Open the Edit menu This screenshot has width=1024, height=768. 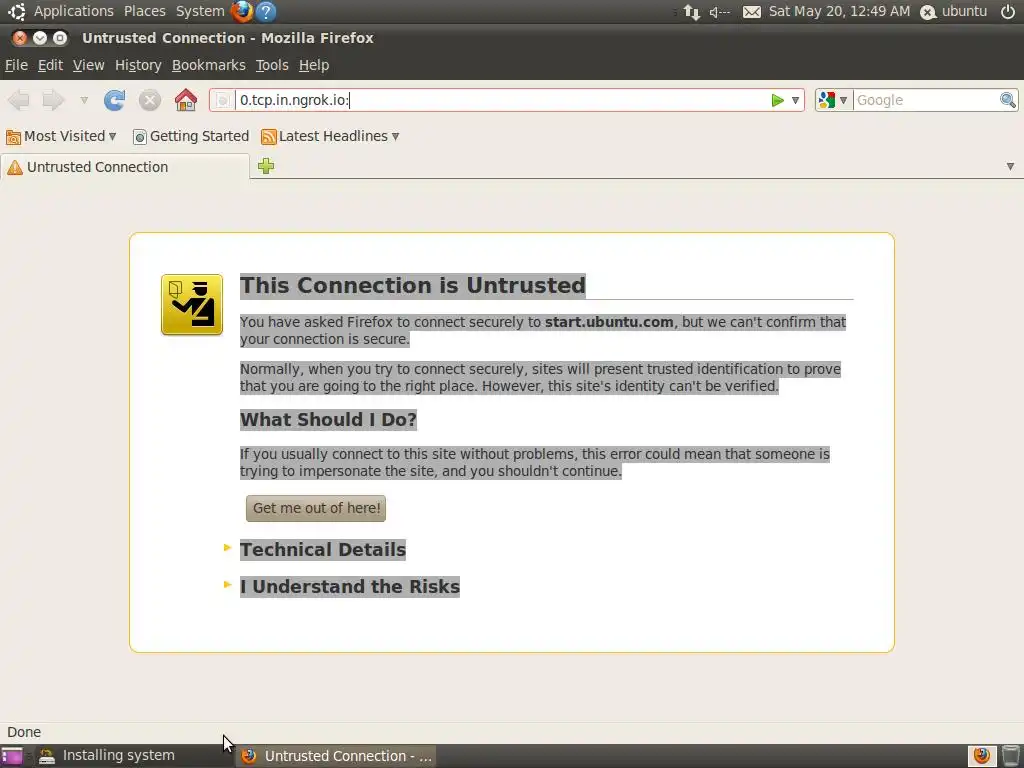(50, 65)
